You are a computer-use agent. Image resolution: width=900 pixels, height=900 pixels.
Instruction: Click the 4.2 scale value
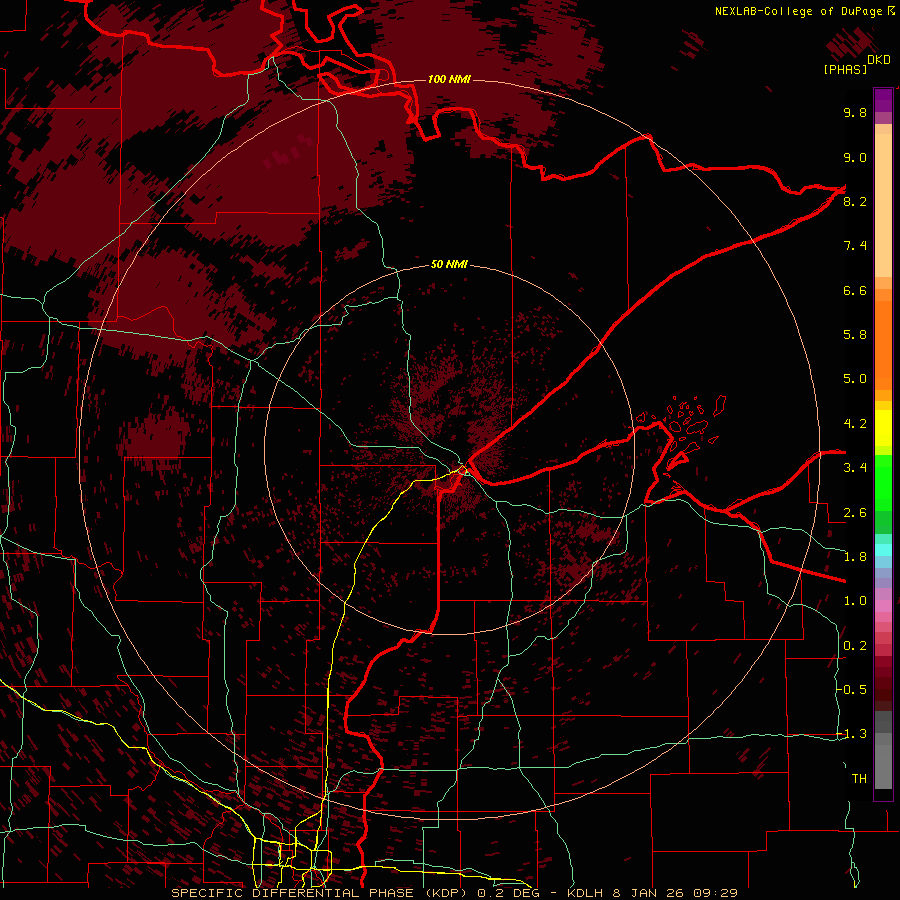[x=855, y=424]
